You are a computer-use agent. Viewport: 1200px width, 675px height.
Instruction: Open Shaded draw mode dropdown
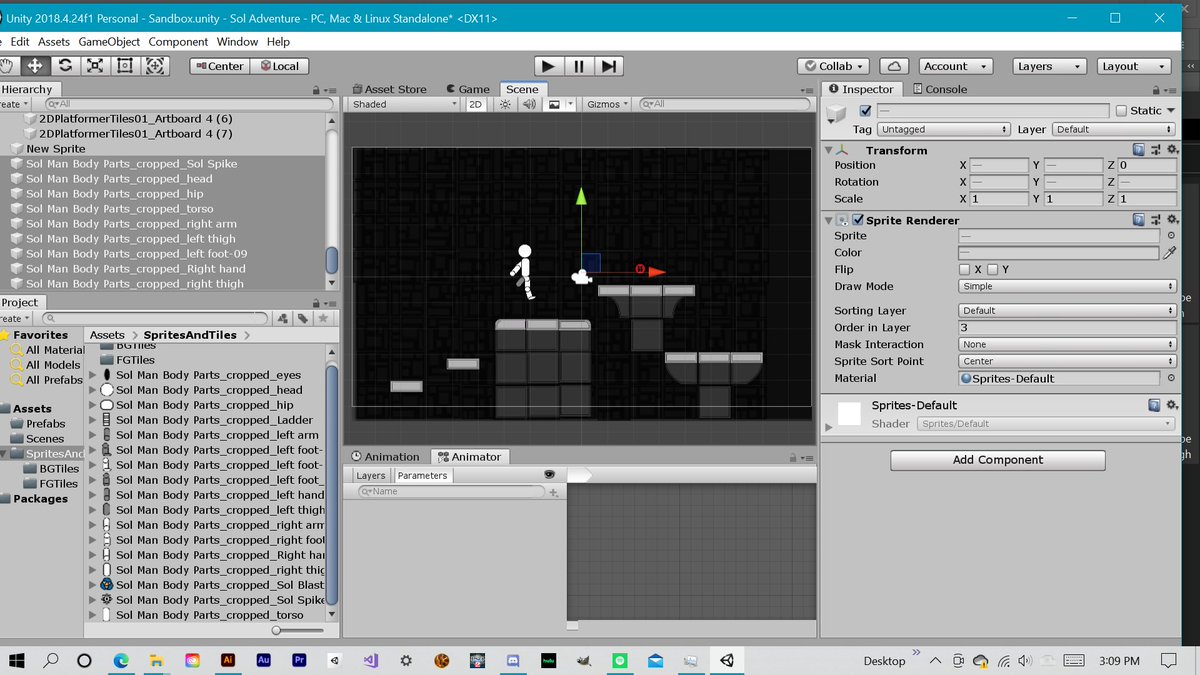(x=404, y=104)
